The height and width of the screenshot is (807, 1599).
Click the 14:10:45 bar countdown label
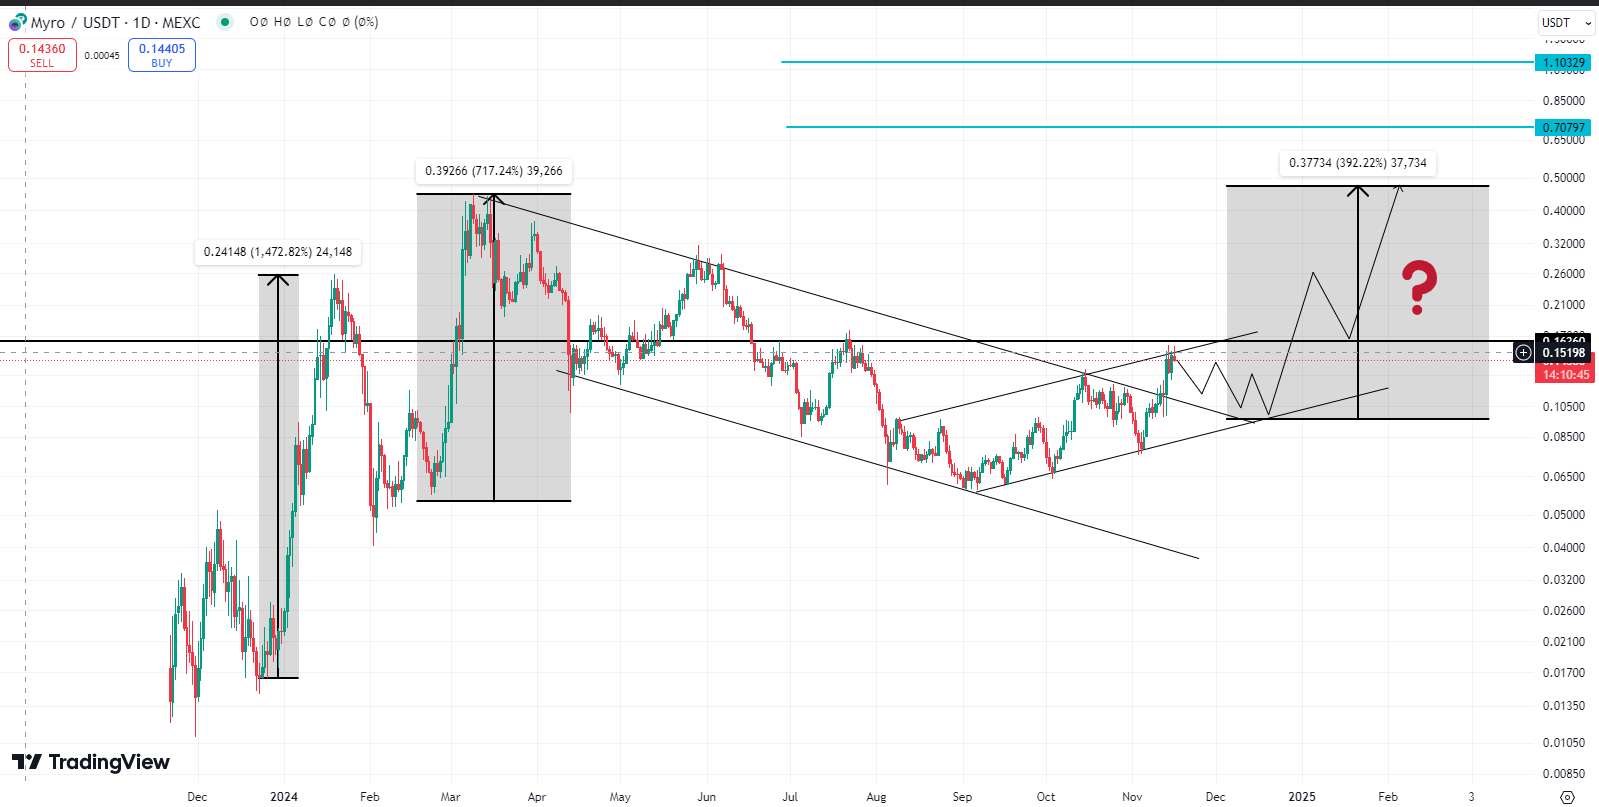coord(1566,374)
